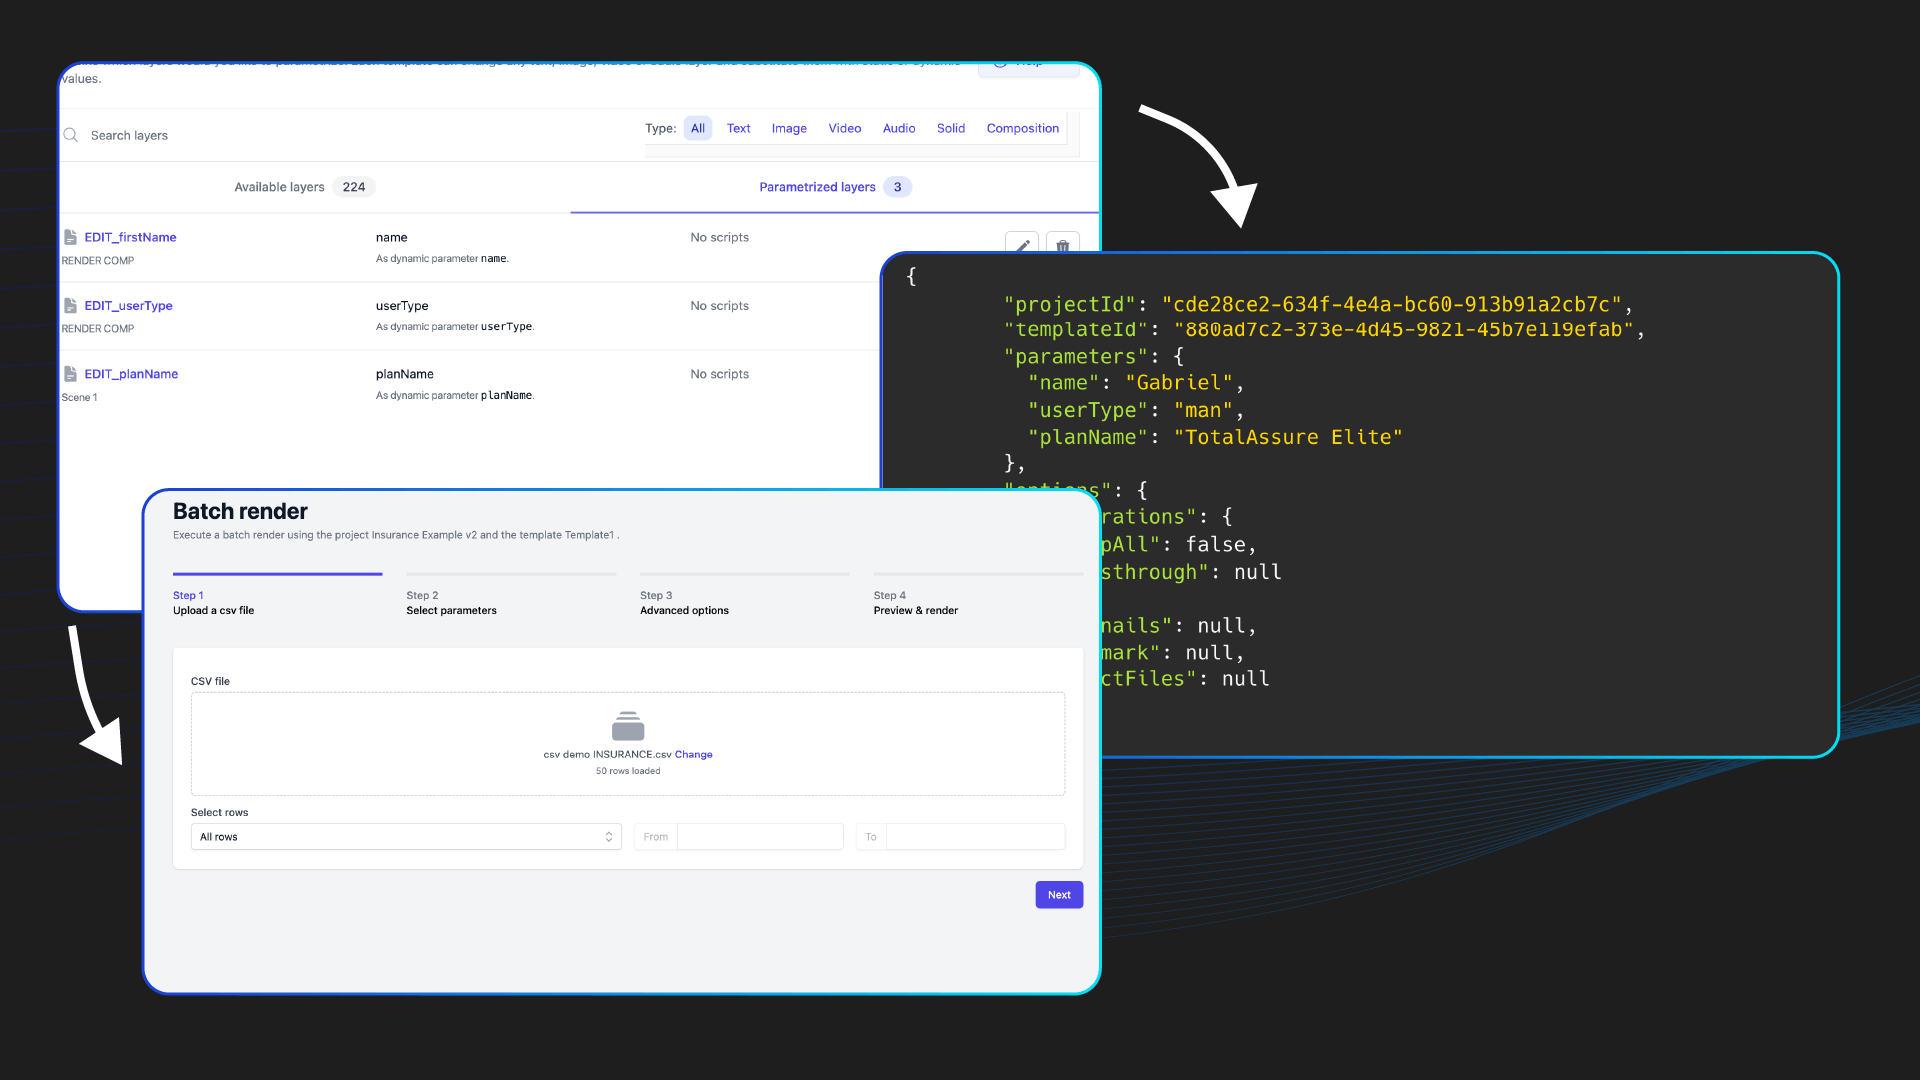Click the file icon beside EDIT_planName

click(70, 374)
